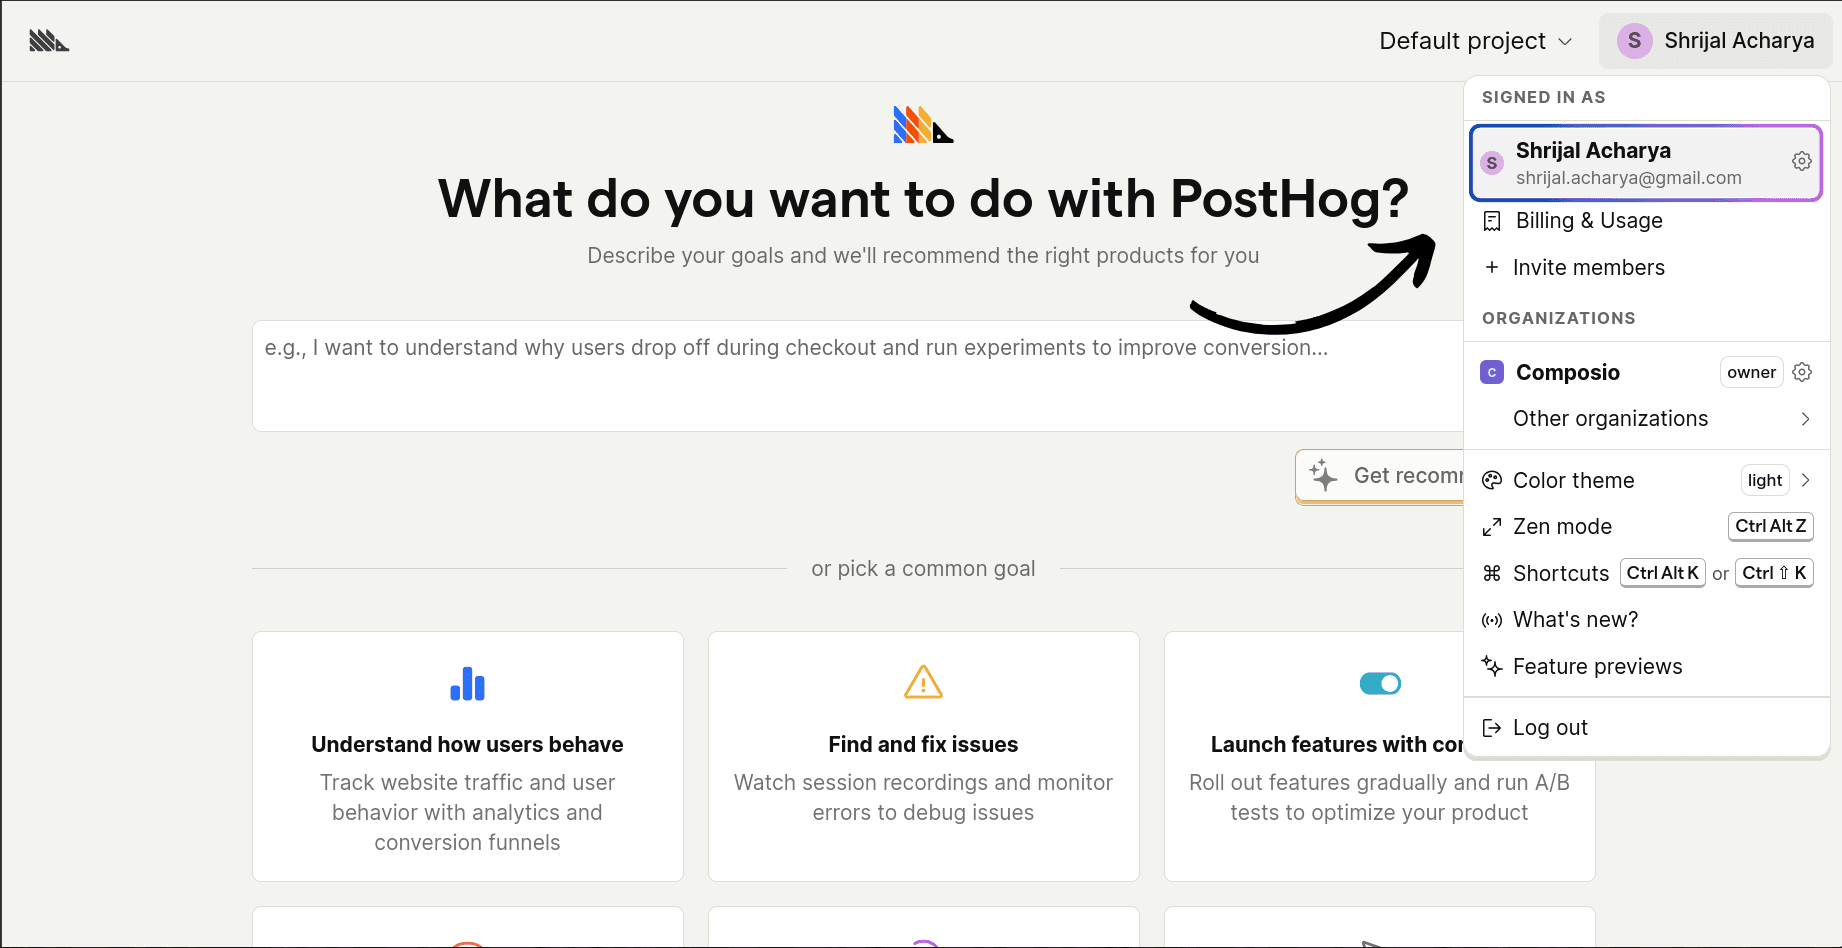Click the Ctrl Alt K shortcut badge
The height and width of the screenshot is (948, 1842).
click(x=1663, y=573)
